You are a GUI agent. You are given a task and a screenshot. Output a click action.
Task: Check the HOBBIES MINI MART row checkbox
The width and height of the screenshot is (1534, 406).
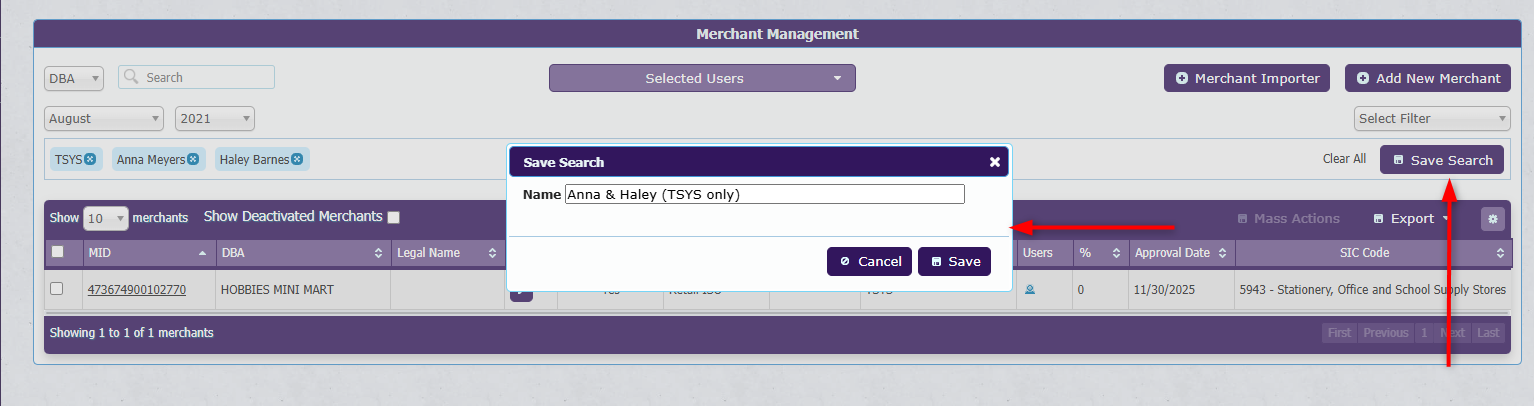[57, 289]
